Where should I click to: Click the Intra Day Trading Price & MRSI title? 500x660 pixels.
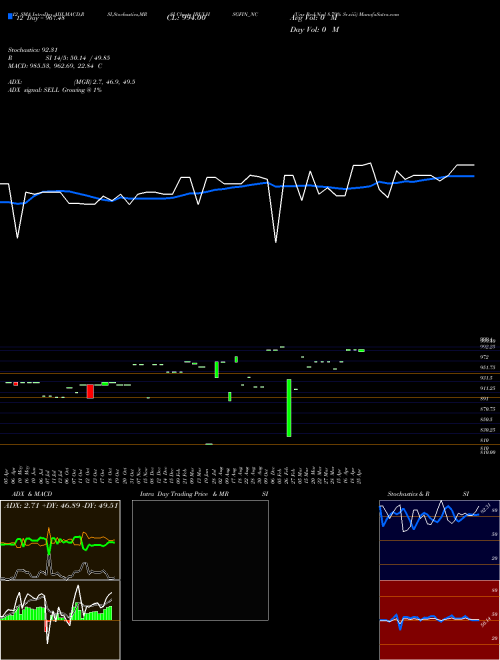pyautogui.click(x=204, y=494)
